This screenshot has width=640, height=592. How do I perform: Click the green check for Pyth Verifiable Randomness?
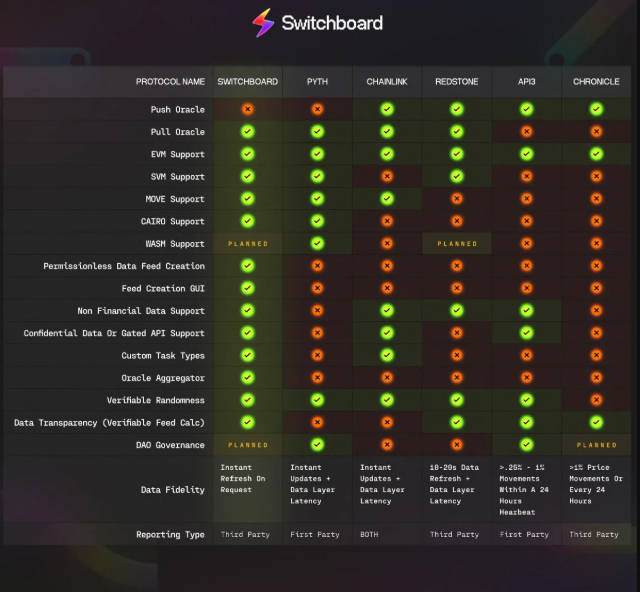pos(317,400)
